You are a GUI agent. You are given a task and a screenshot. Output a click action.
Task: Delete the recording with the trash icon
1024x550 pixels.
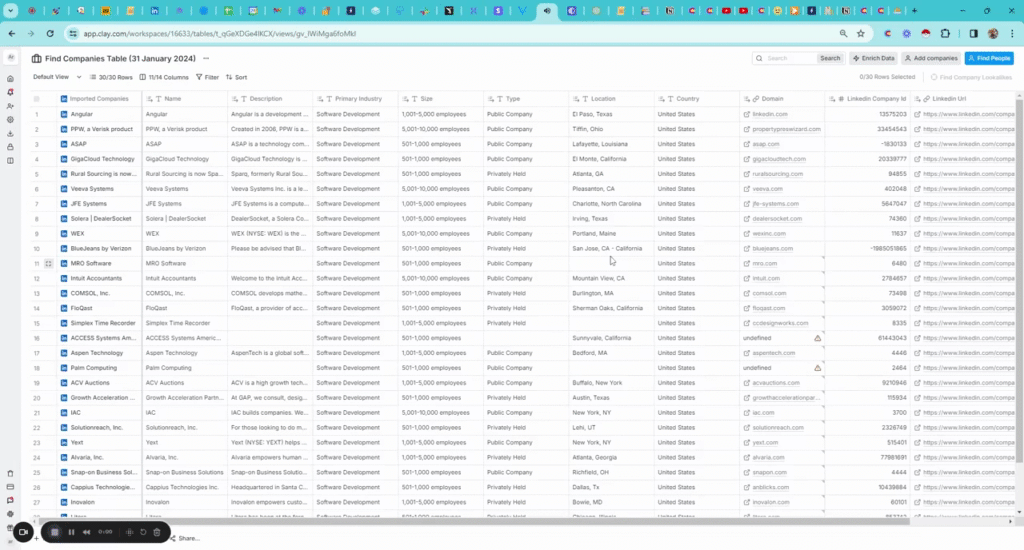point(157,532)
